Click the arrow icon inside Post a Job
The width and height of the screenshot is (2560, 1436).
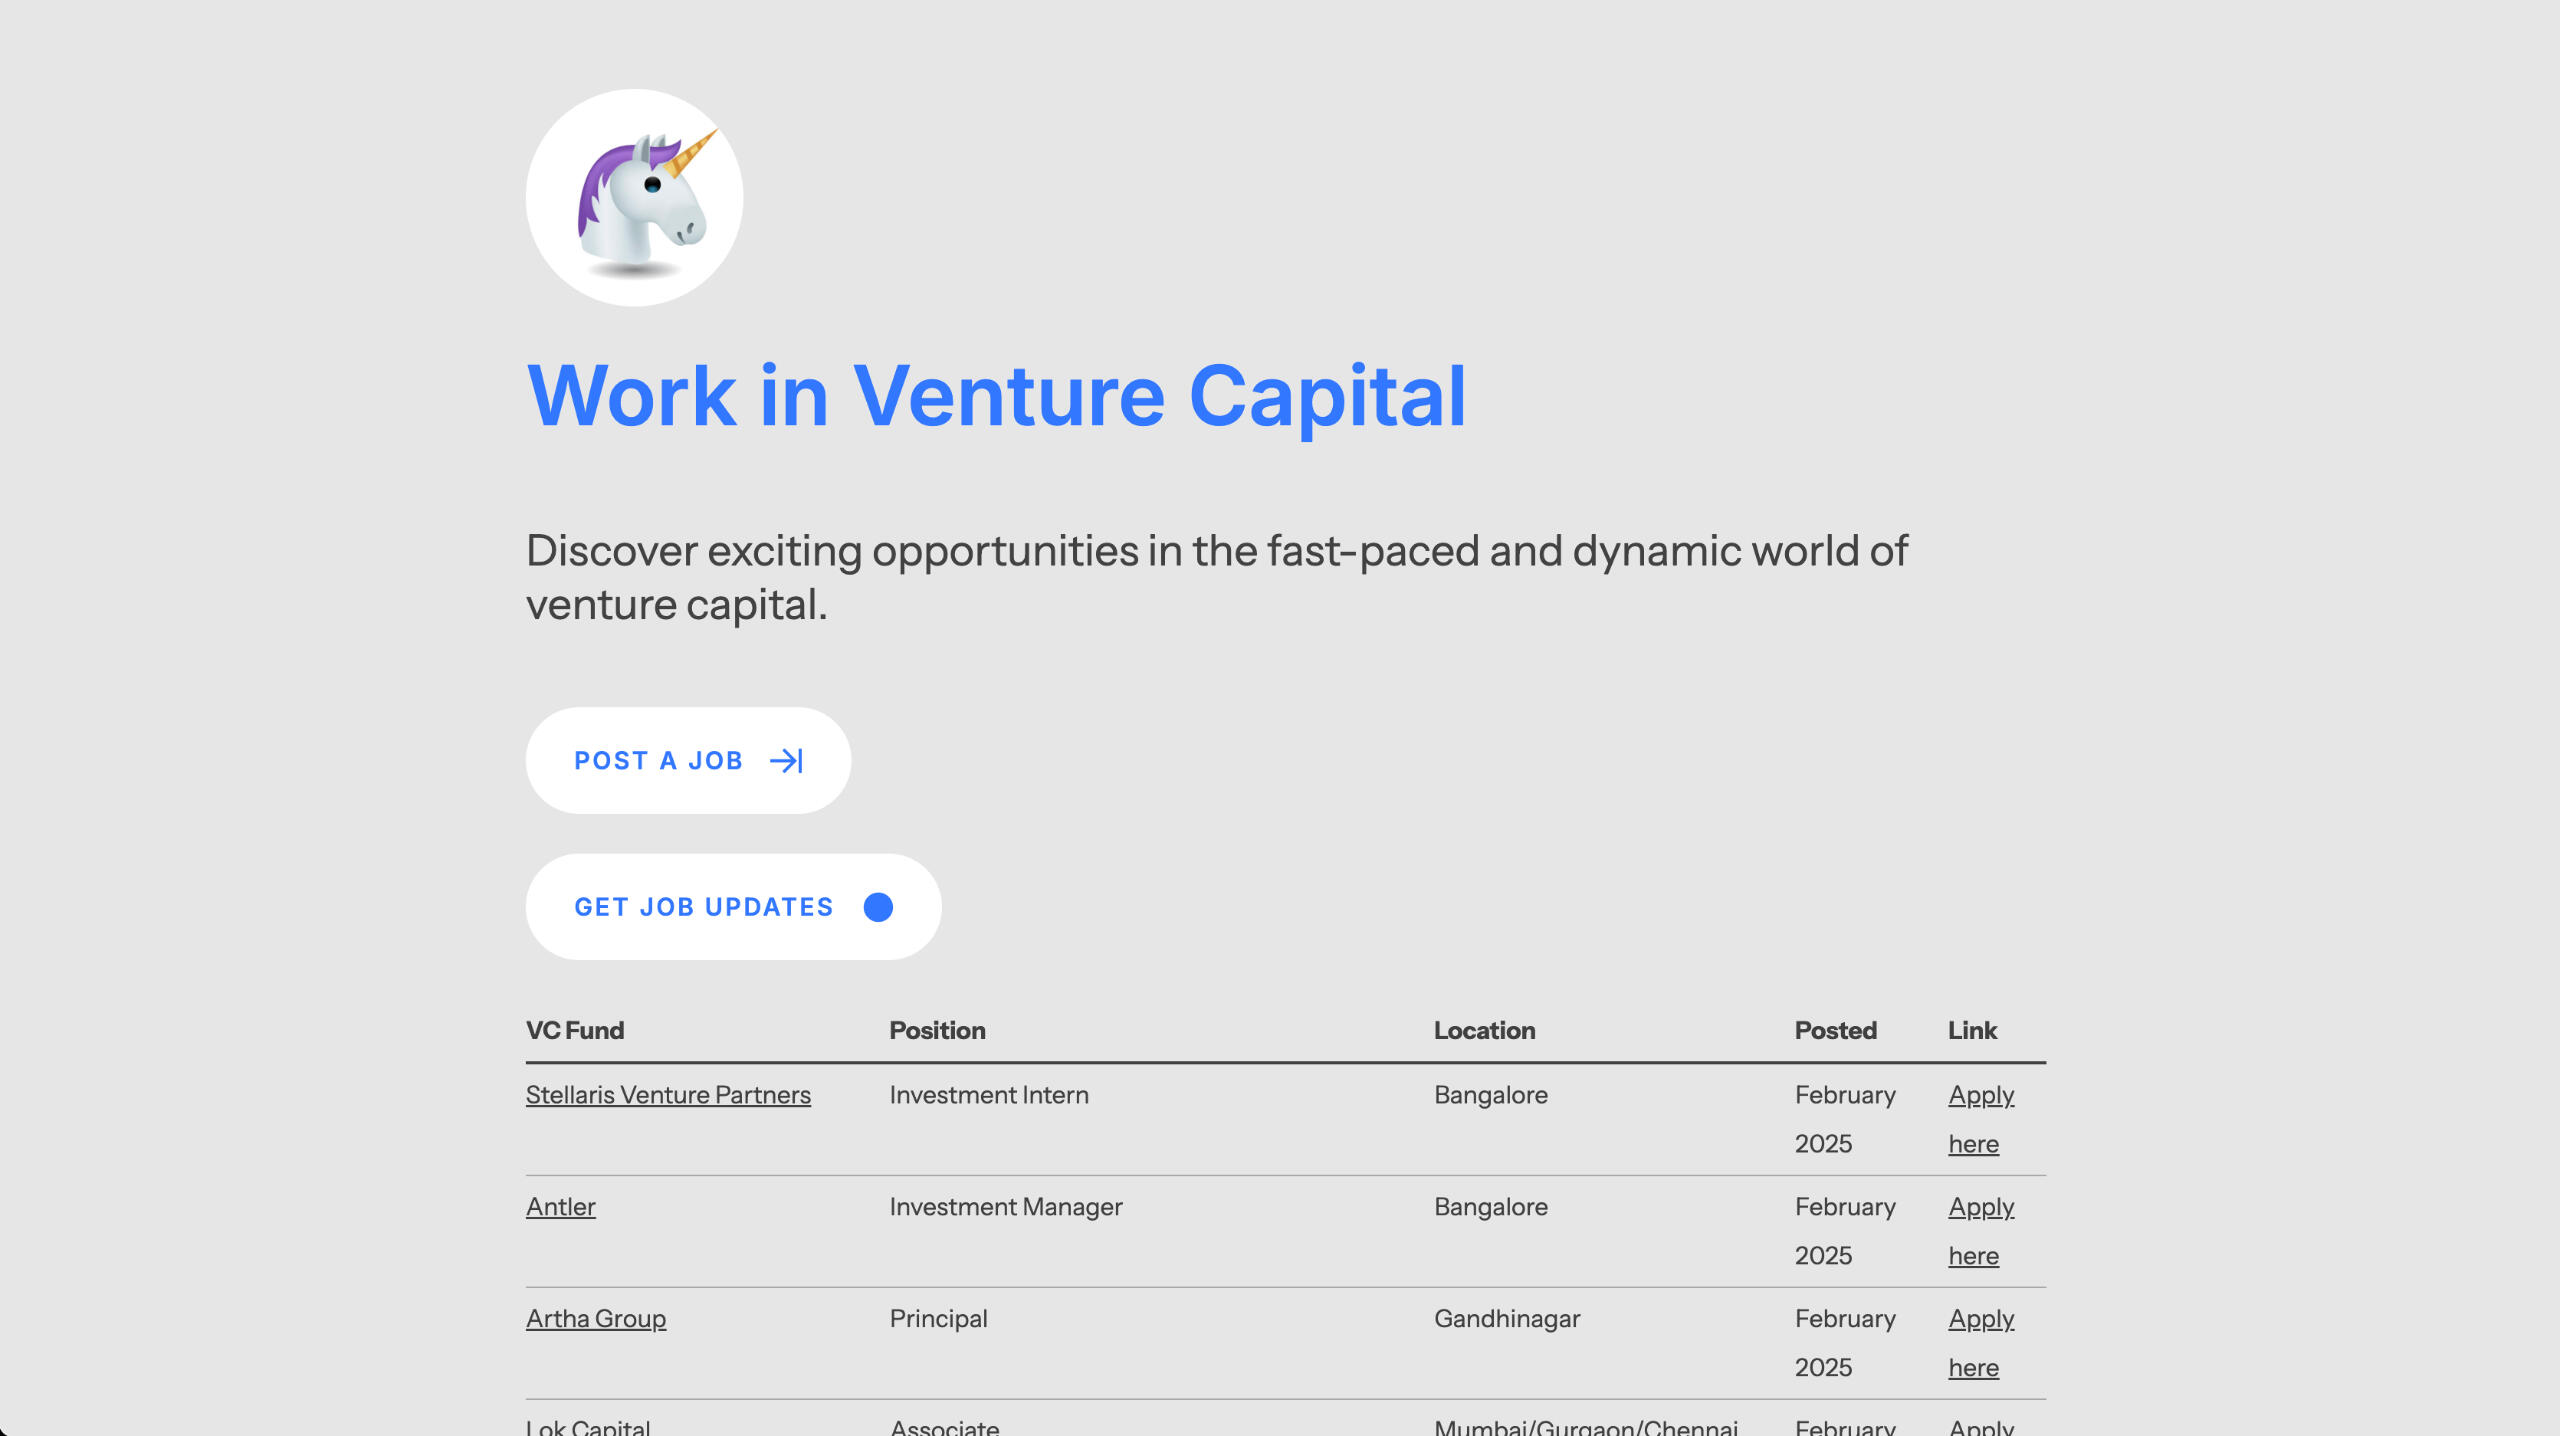(x=786, y=760)
